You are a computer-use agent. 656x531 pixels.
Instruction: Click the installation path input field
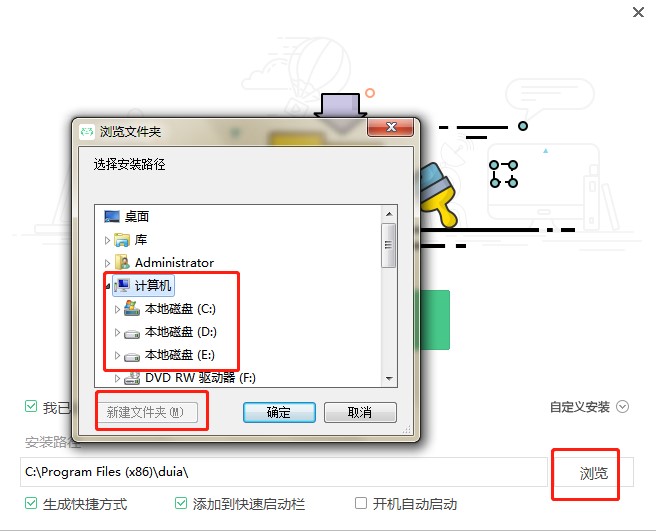tap(284, 472)
